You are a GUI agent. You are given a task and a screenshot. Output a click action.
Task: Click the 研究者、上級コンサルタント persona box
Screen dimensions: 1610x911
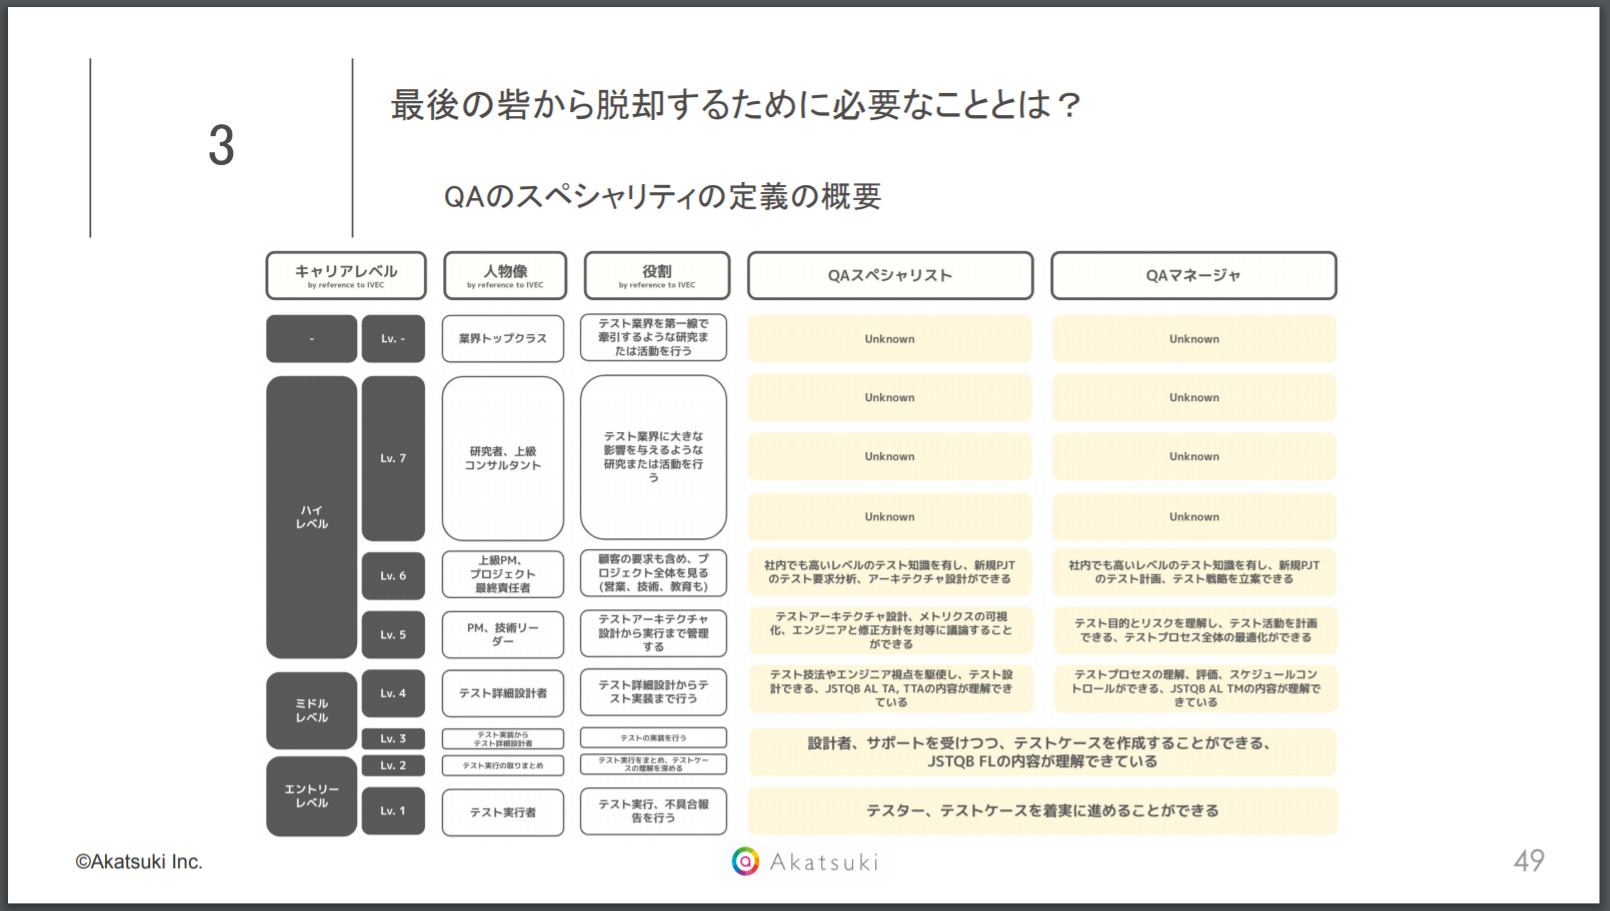click(x=503, y=458)
